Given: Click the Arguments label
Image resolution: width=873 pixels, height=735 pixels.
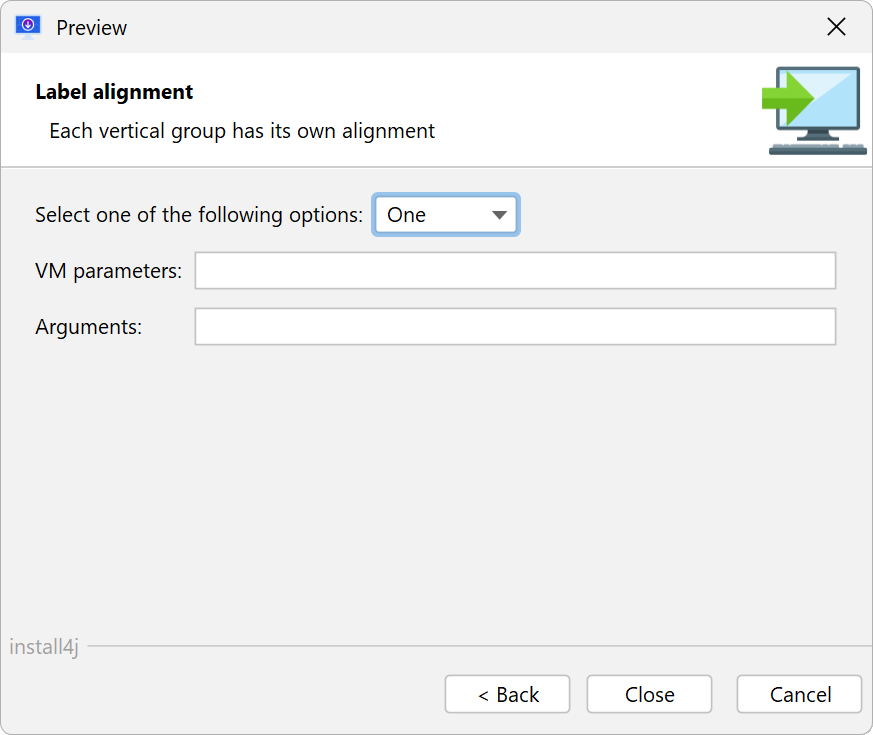Looking at the screenshot, I should 89,327.
